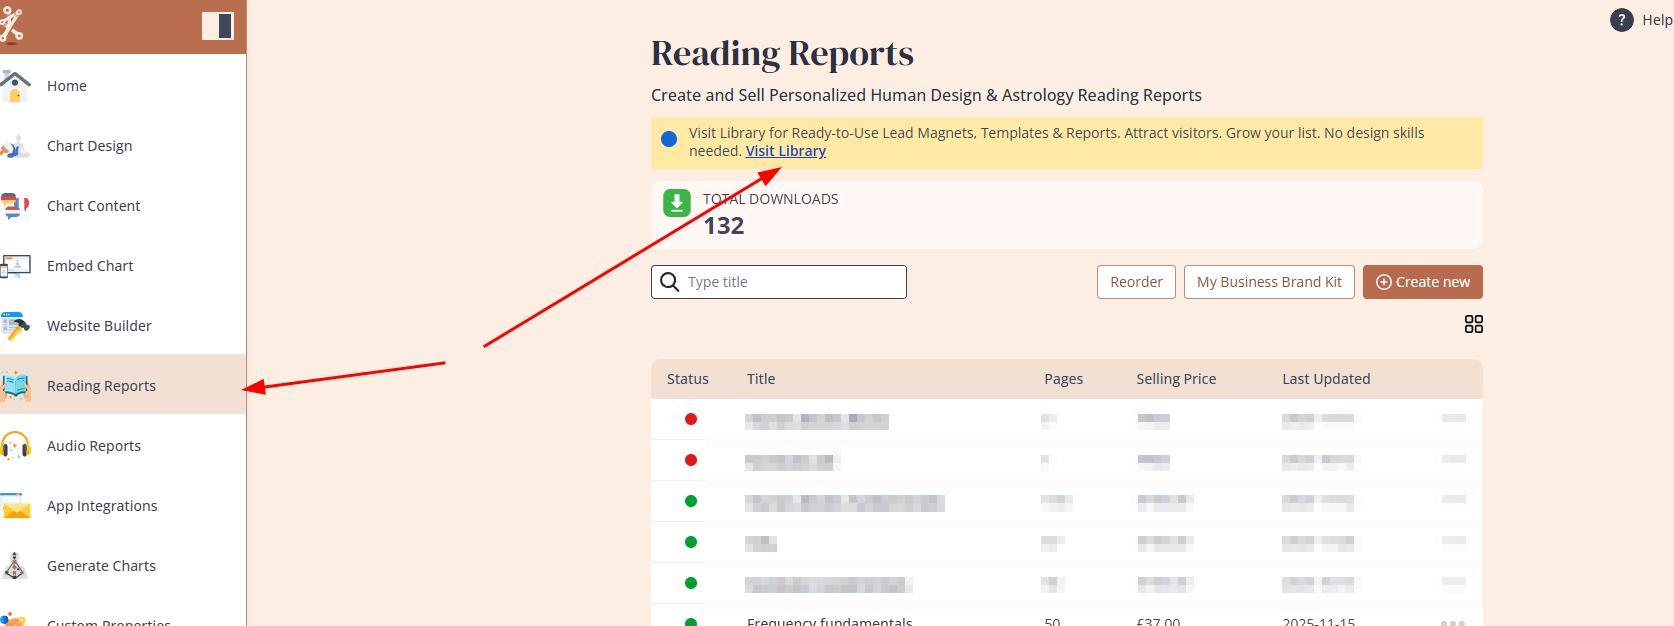Click the Create new button
The width and height of the screenshot is (1674, 626).
(x=1422, y=282)
